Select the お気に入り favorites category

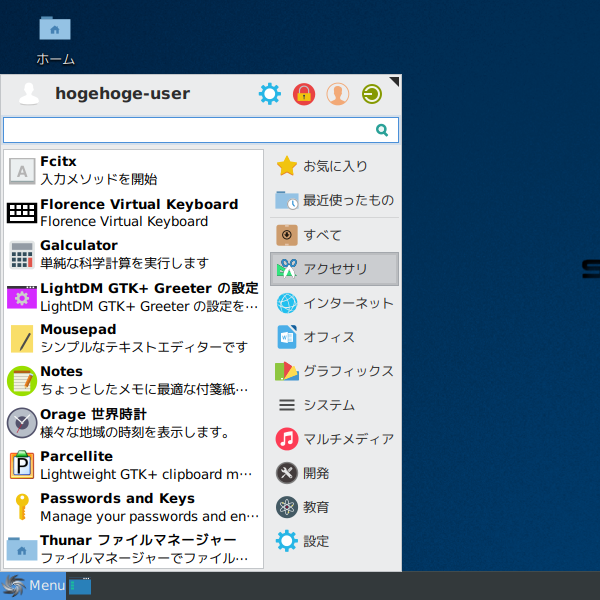[x=334, y=166]
